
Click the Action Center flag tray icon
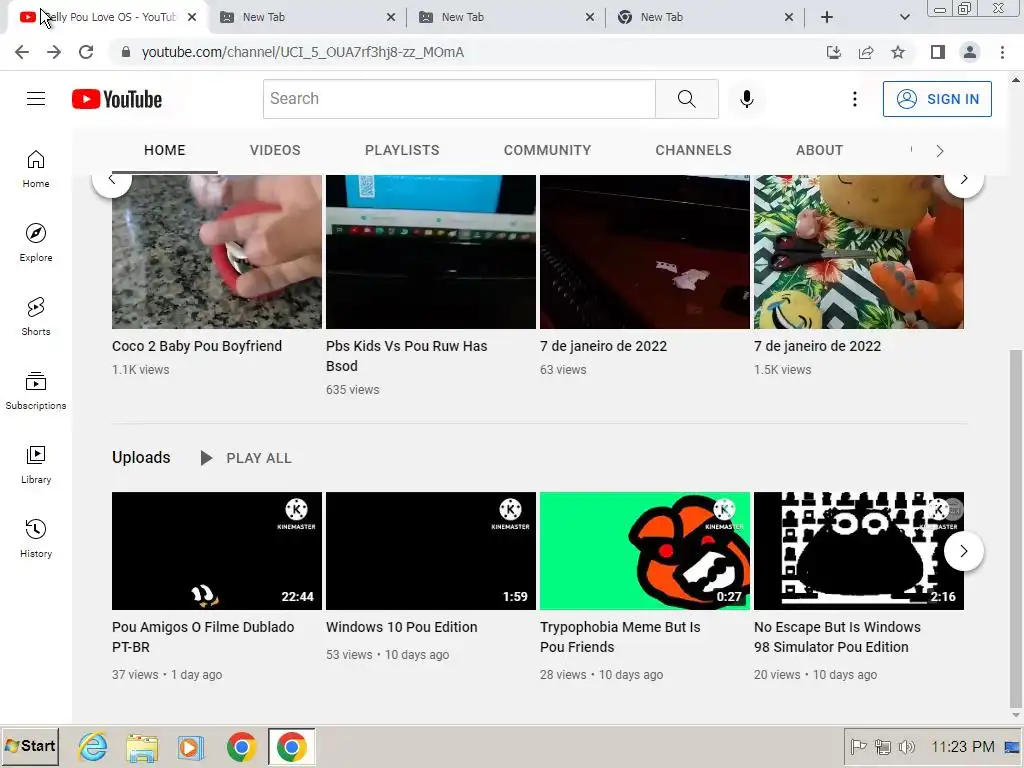858,746
